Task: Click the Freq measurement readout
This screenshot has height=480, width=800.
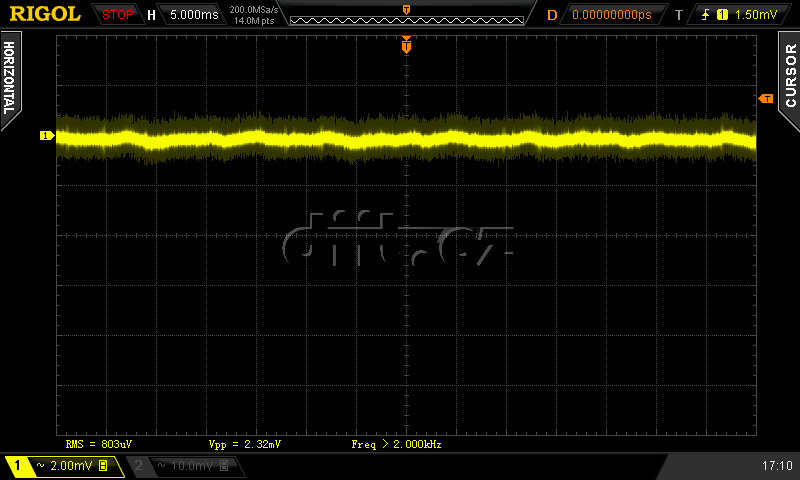Action: [396, 443]
